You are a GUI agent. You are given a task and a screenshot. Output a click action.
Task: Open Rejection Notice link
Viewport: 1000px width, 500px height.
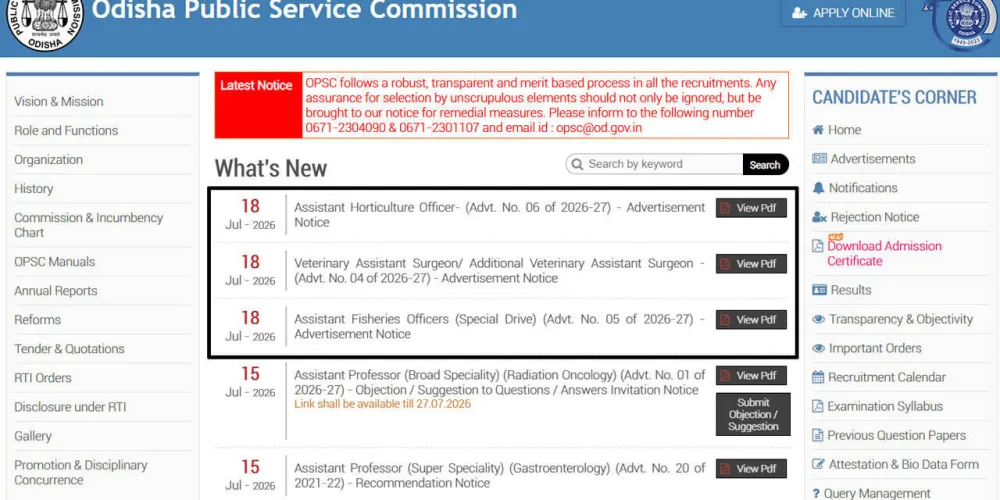875,217
